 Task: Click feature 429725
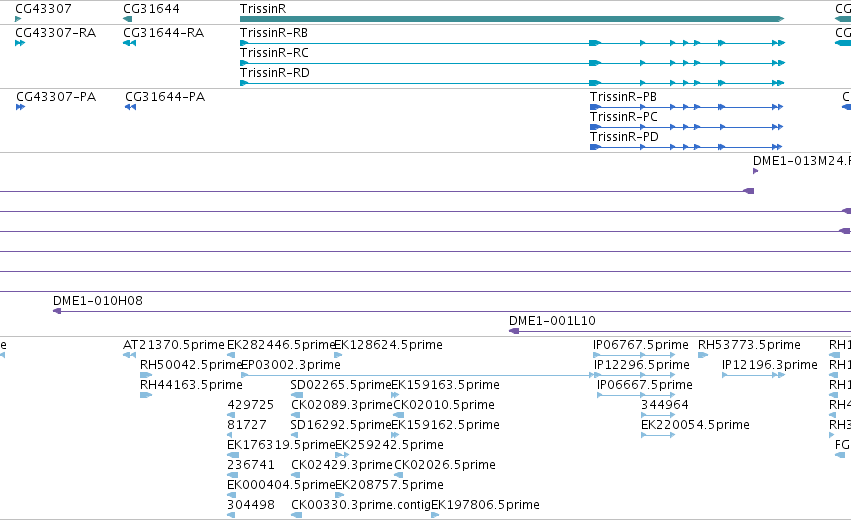tap(250, 405)
